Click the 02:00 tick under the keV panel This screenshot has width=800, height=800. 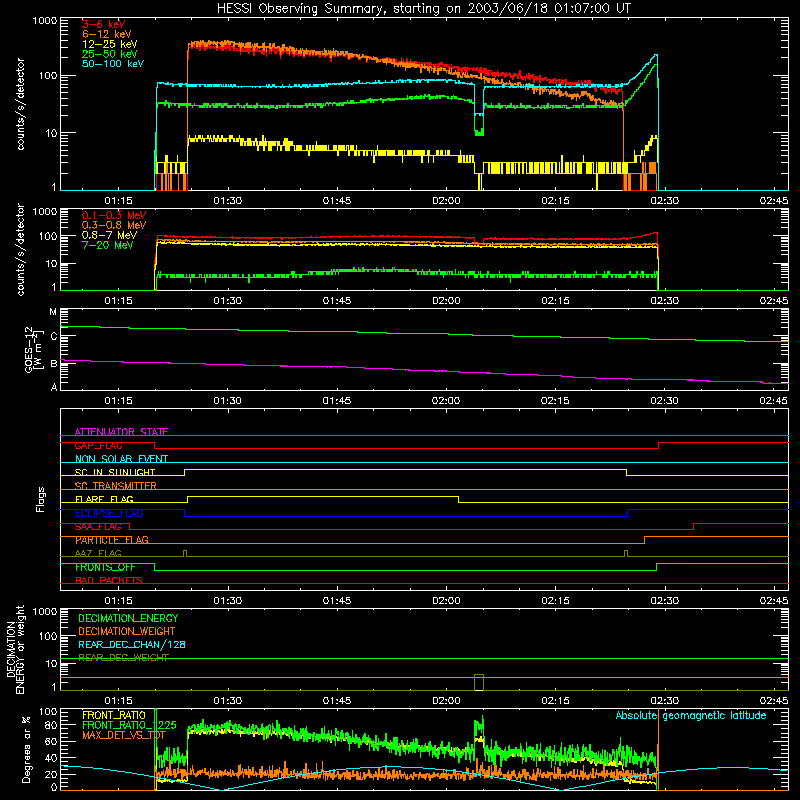tap(446, 201)
